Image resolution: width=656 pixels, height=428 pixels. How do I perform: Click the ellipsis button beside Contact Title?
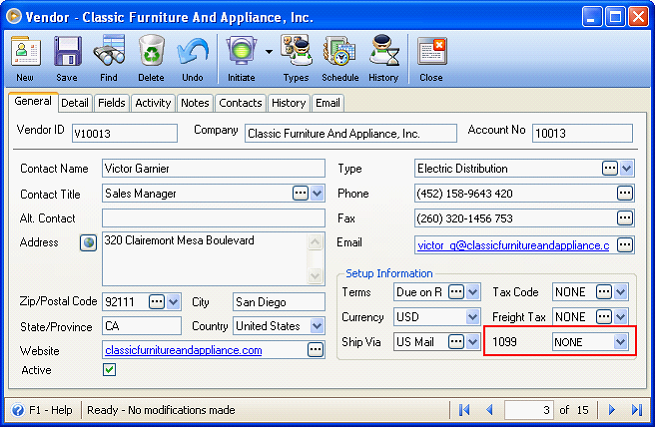(x=300, y=193)
